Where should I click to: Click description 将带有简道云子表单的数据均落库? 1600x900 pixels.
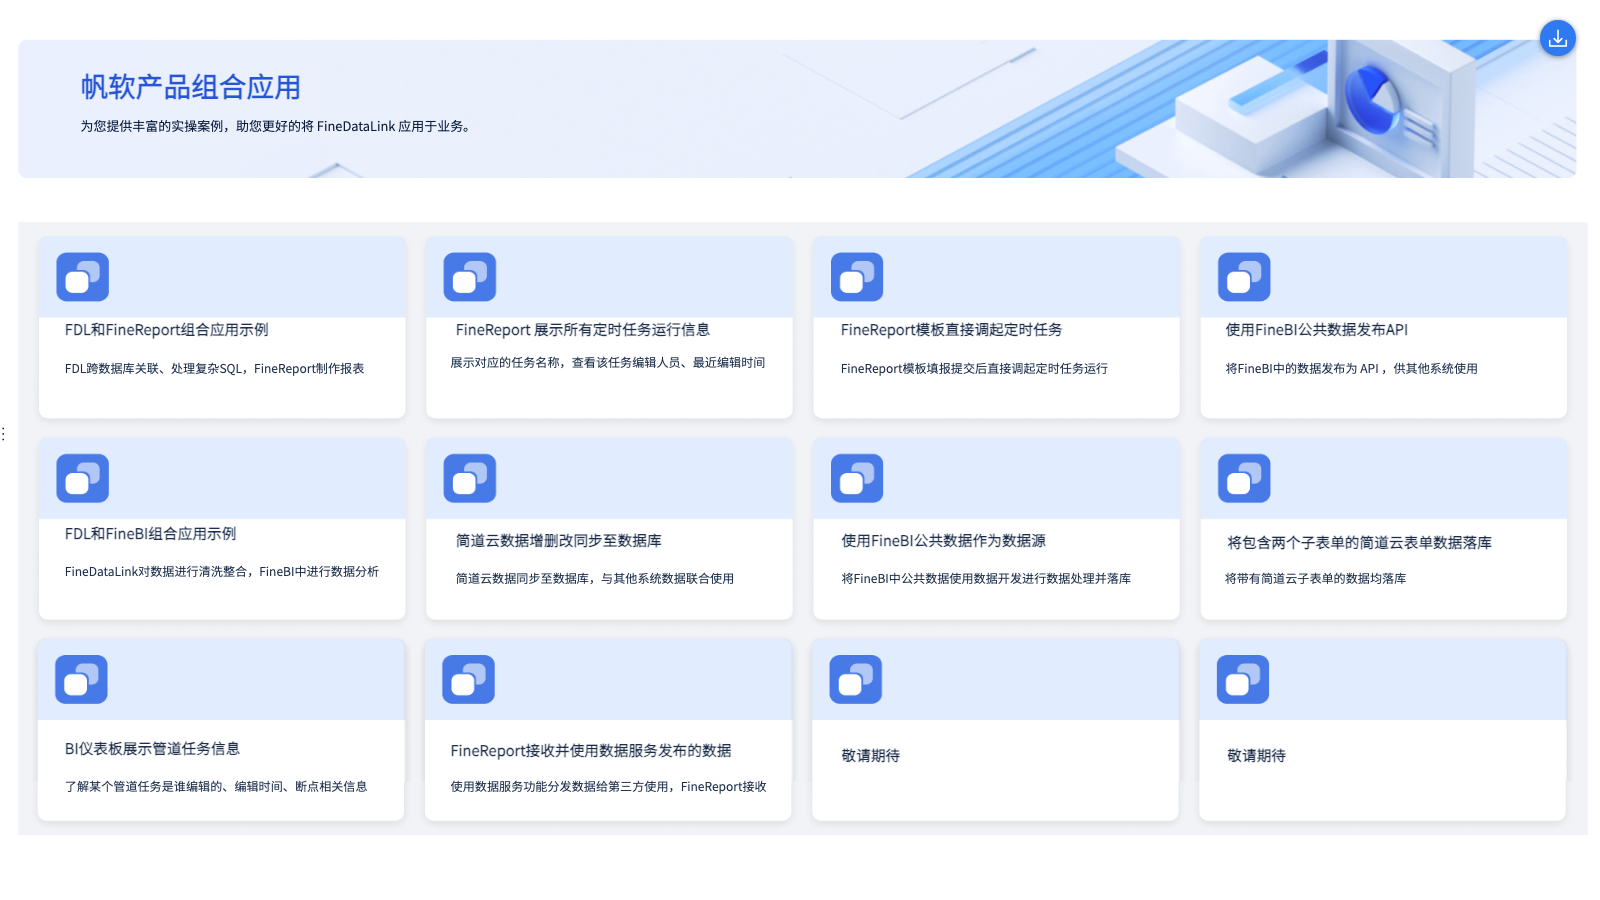click(1316, 579)
